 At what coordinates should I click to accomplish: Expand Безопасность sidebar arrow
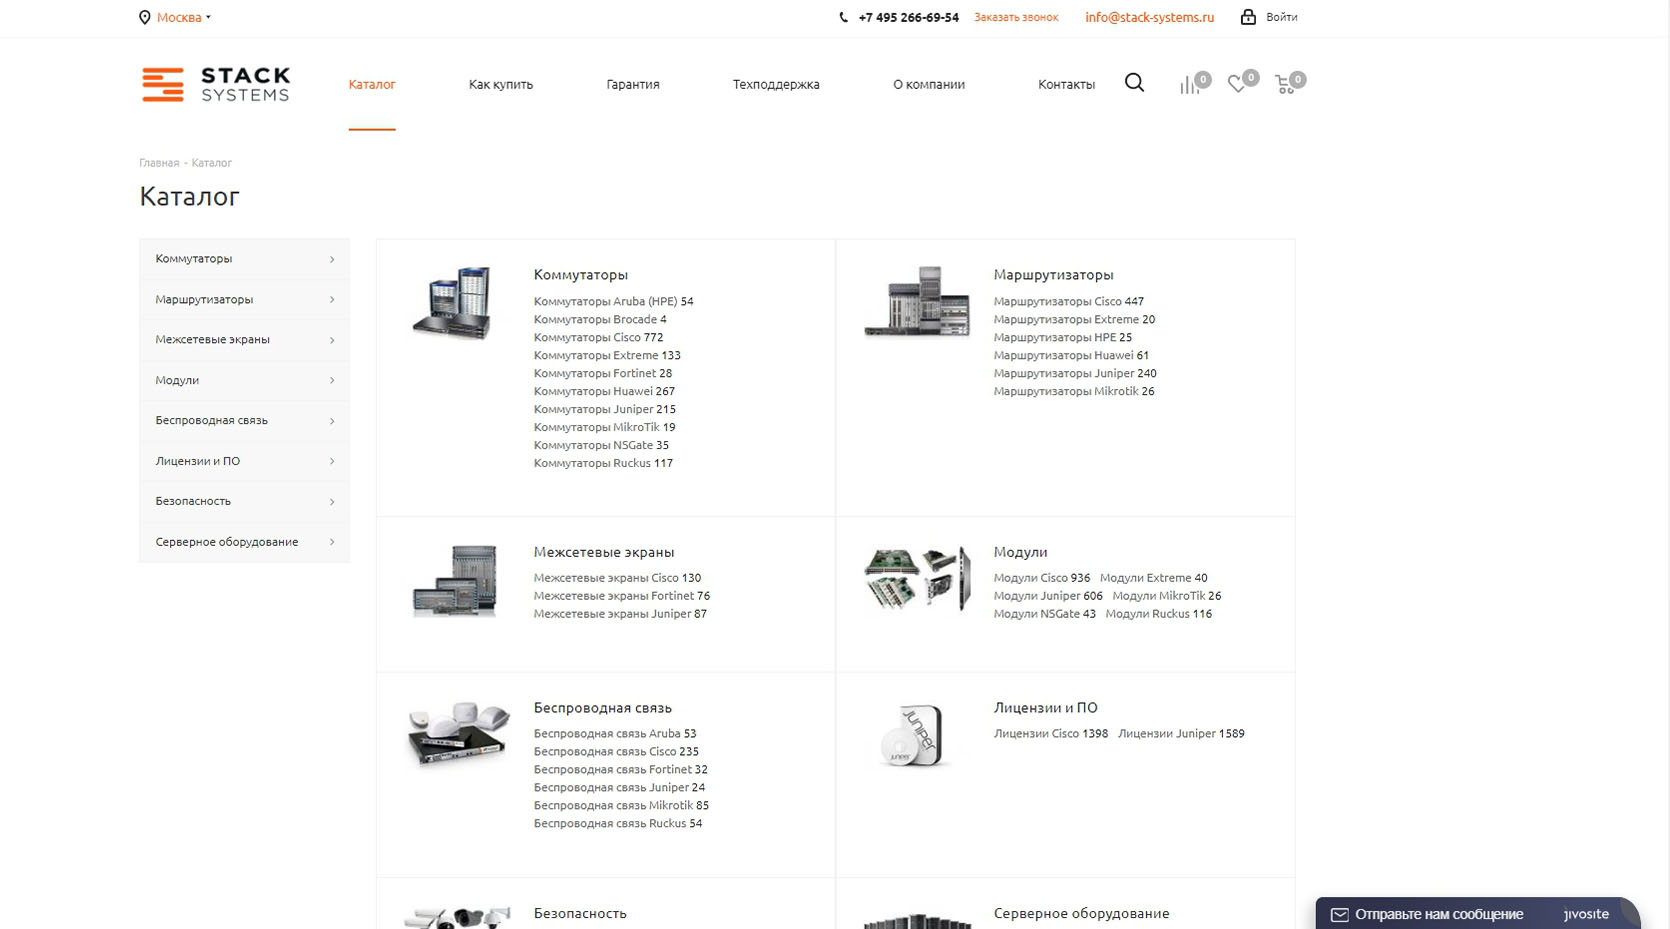click(332, 501)
